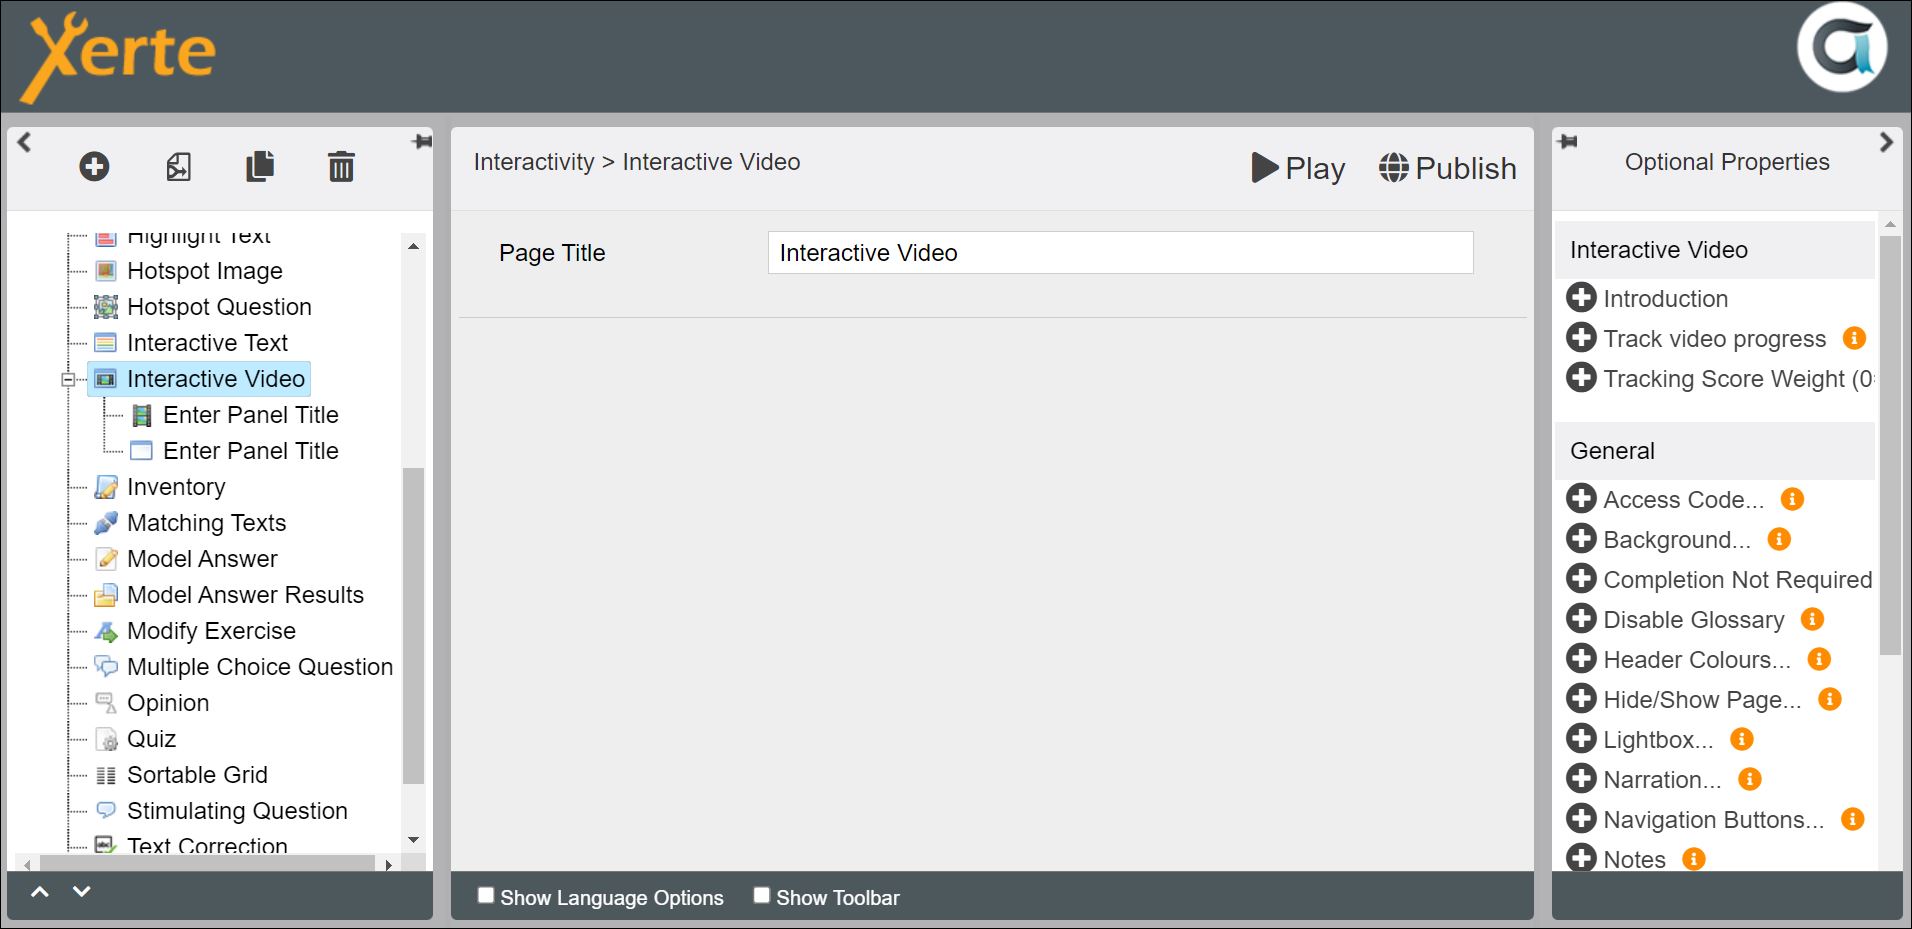Pin the left tree panel
The image size is (1912, 929).
click(422, 142)
